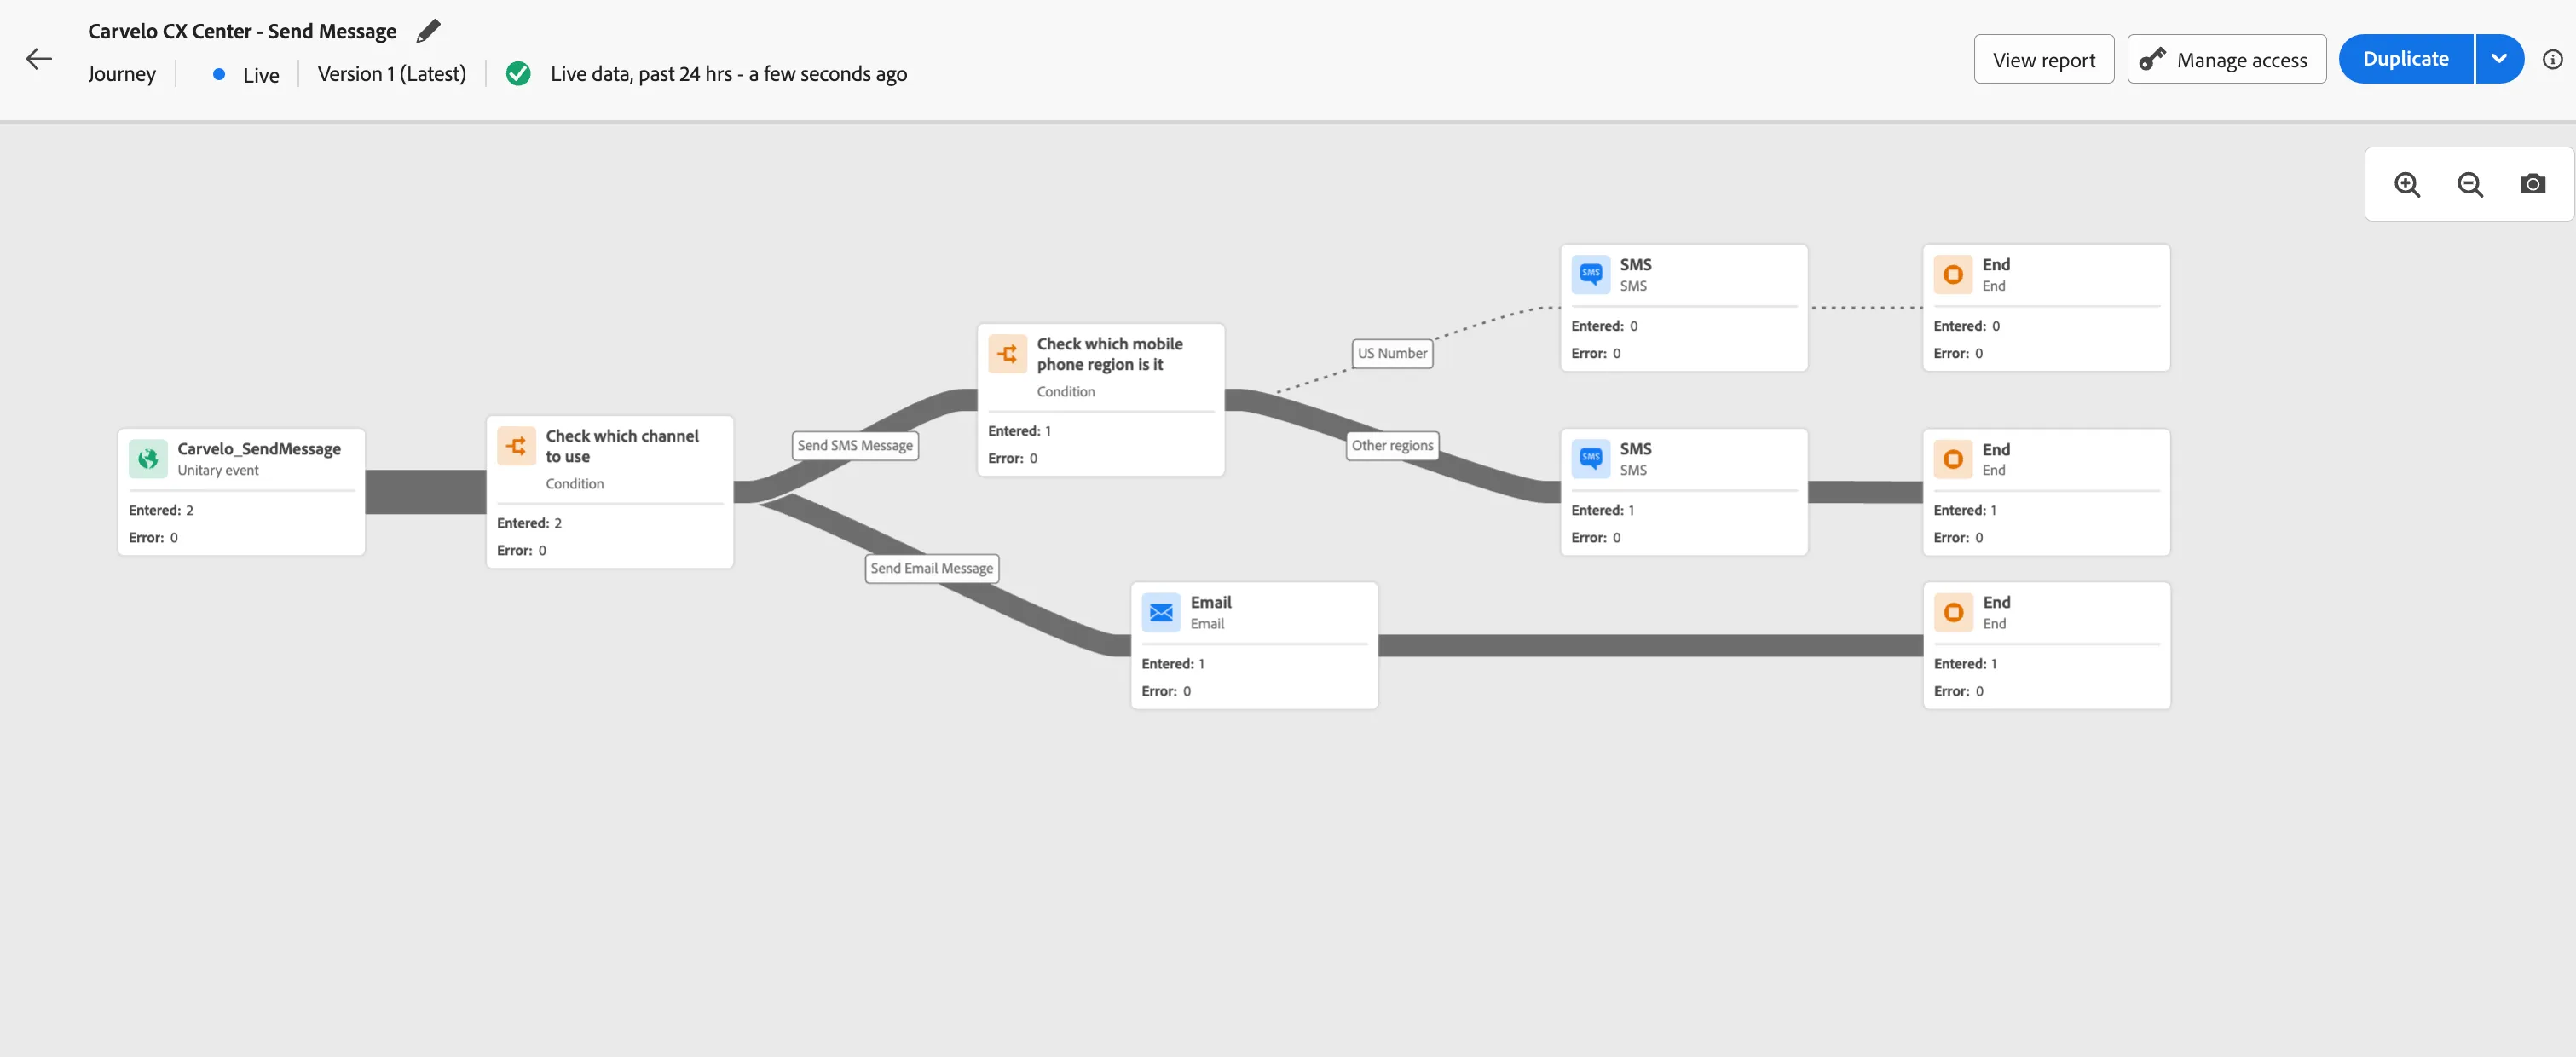Click the Check which channel condition icon
The width and height of the screenshot is (2576, 1057).
(x=516, y=446)
